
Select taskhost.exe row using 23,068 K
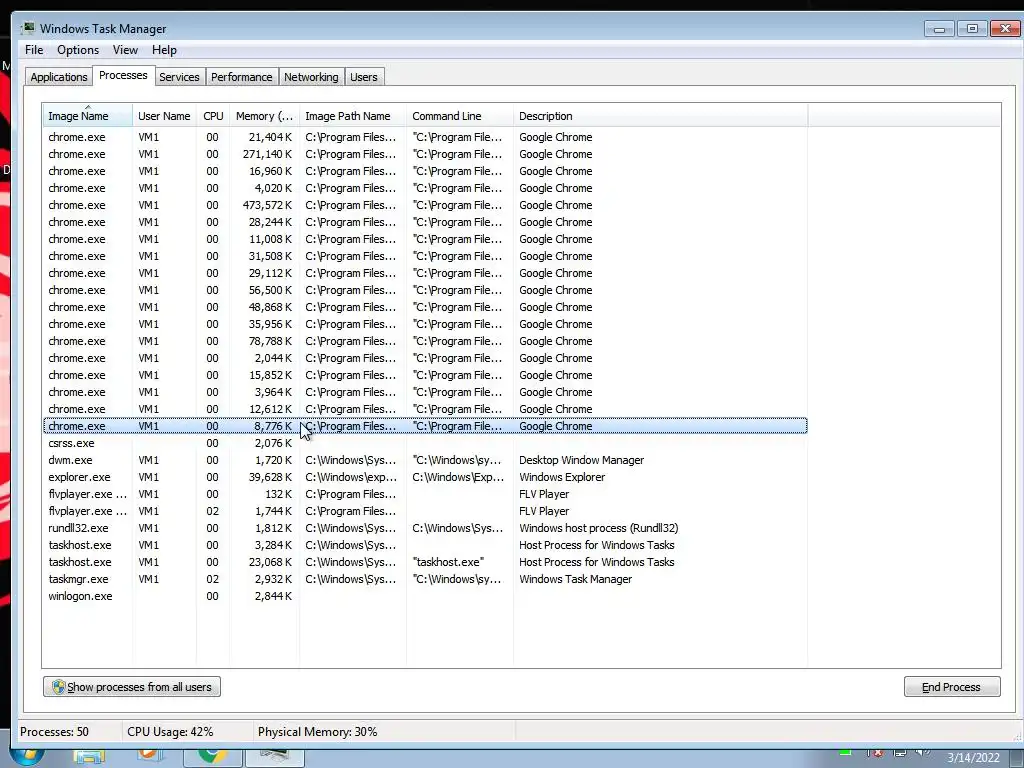425,562
